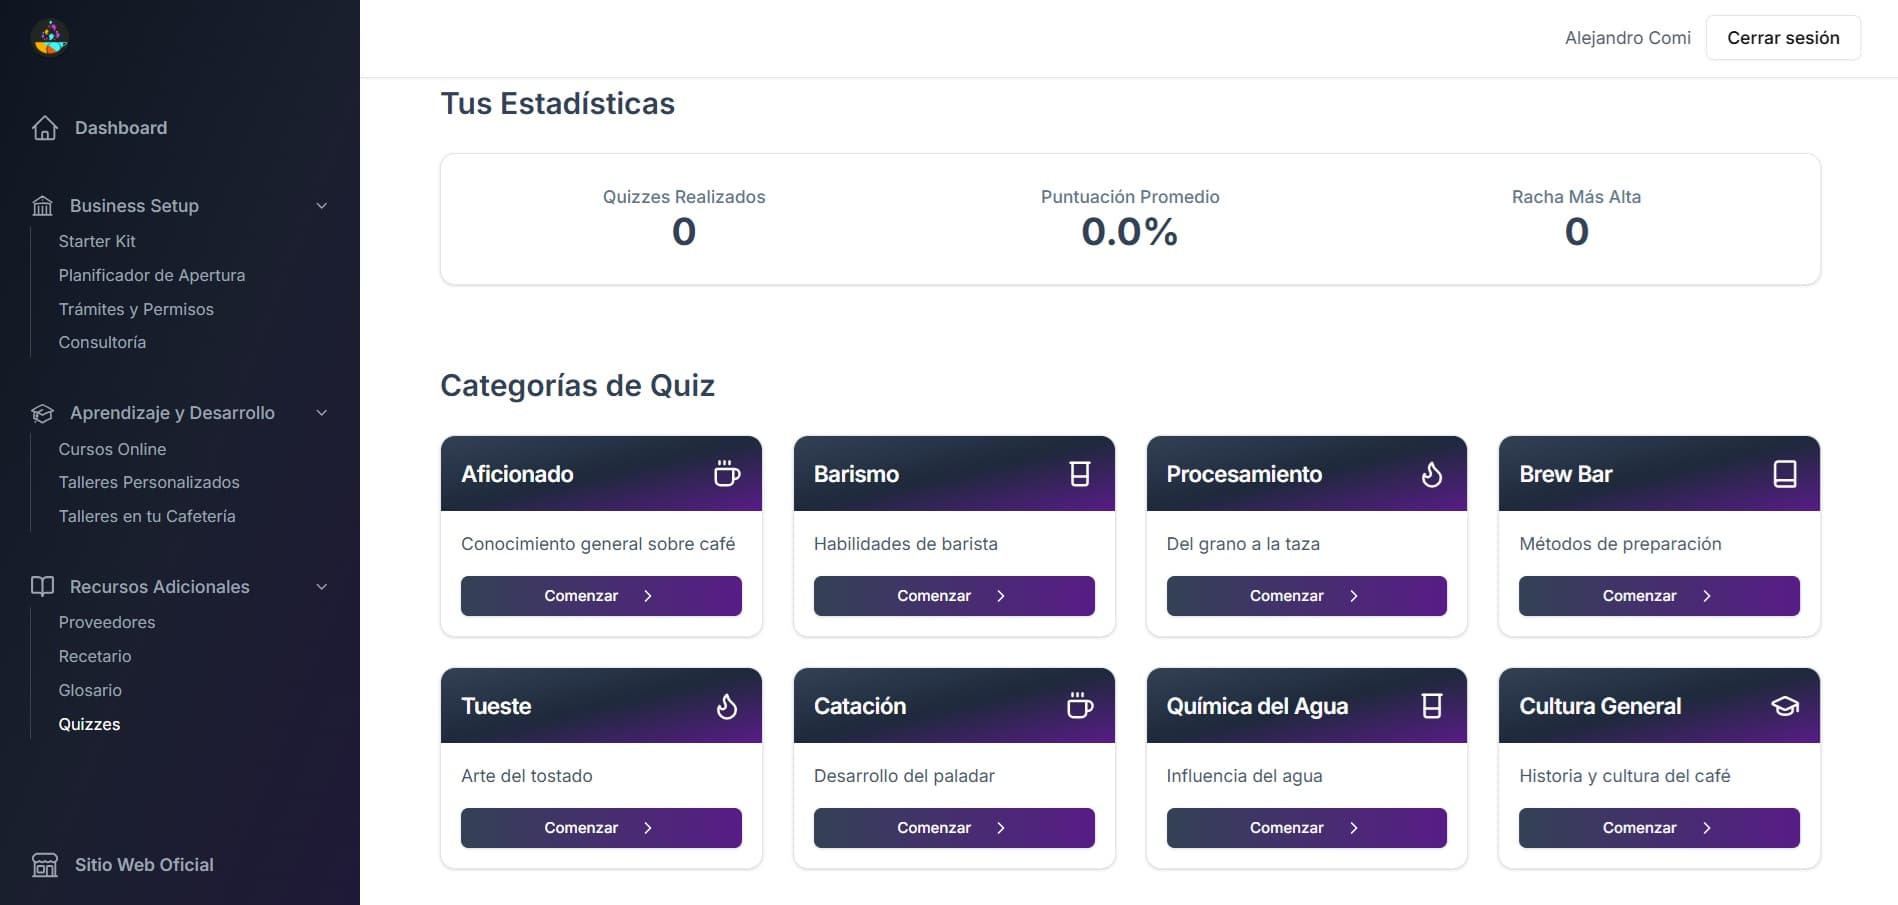This screenshot has width=1898, height=905.
Task: Click the app logo in sidebar
Action: click(50, 37)
